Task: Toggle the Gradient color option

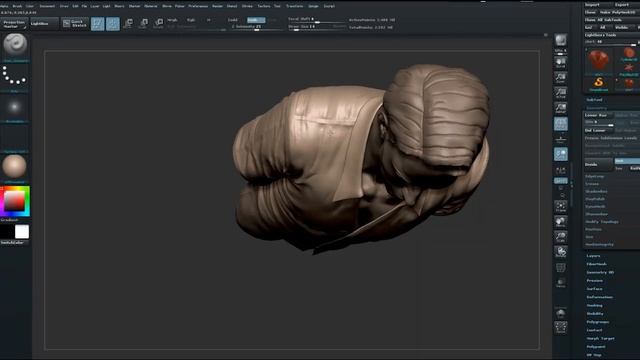Action: click(10, 220)
